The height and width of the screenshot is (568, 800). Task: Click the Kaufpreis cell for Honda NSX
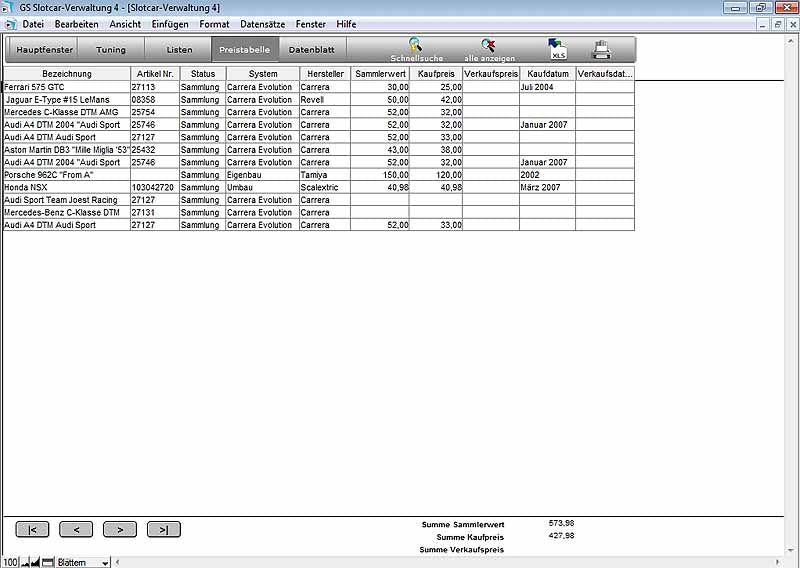(436, 187)
